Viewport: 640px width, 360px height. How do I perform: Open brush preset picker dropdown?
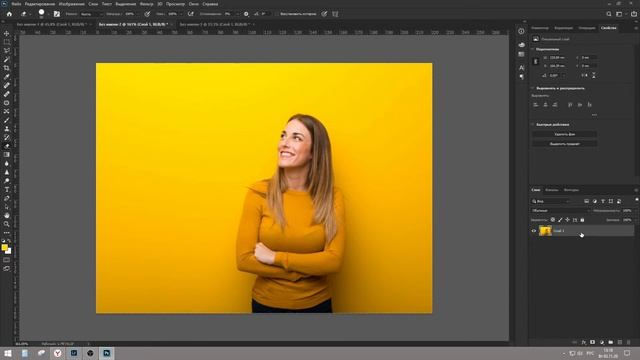tap(49, 14)
